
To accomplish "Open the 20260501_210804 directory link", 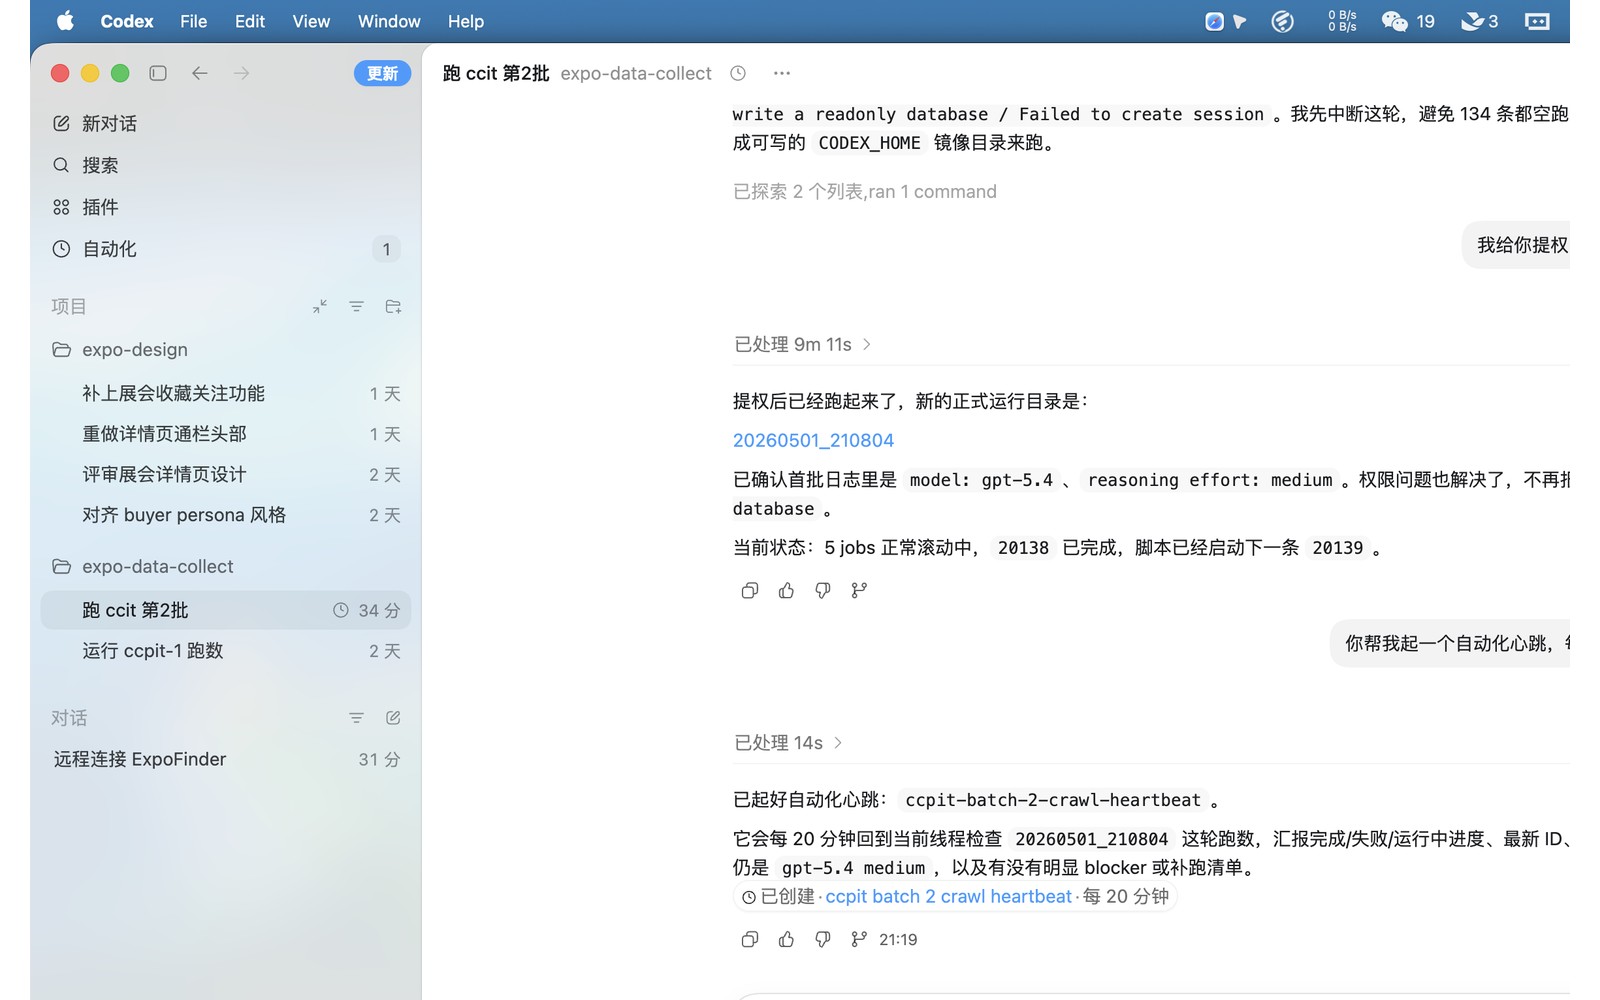I will coord(813,440).
